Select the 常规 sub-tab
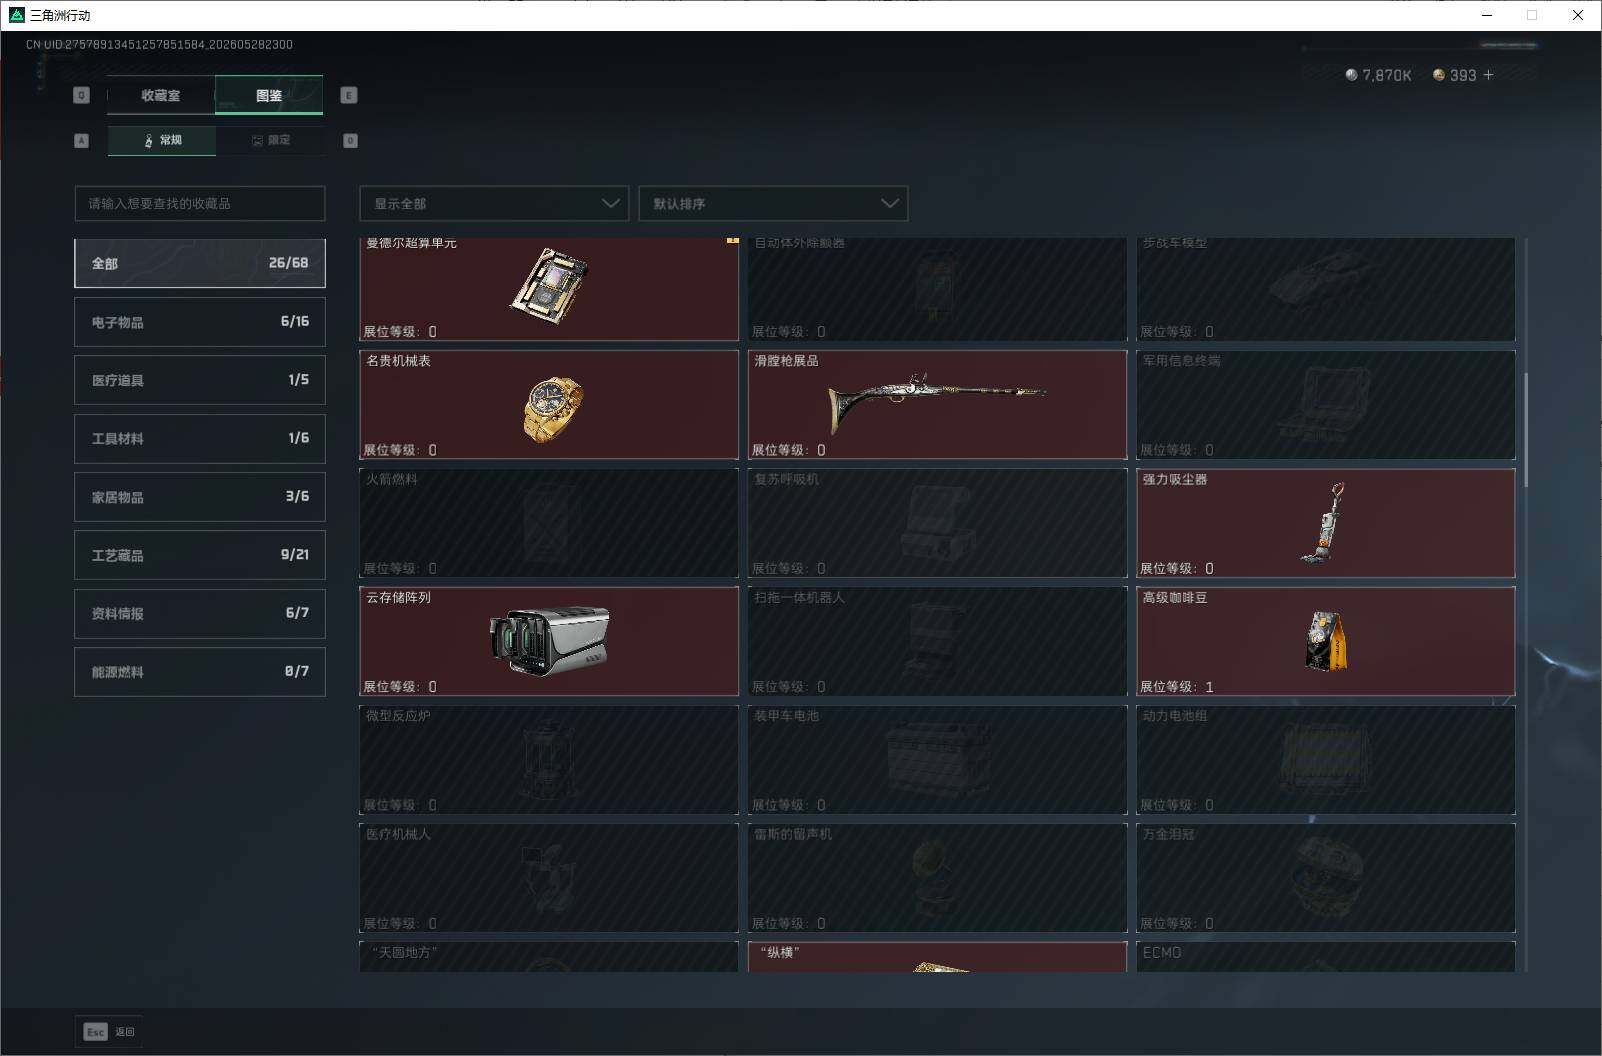This screenshot has height=1056, width=1602. [162, 140]
